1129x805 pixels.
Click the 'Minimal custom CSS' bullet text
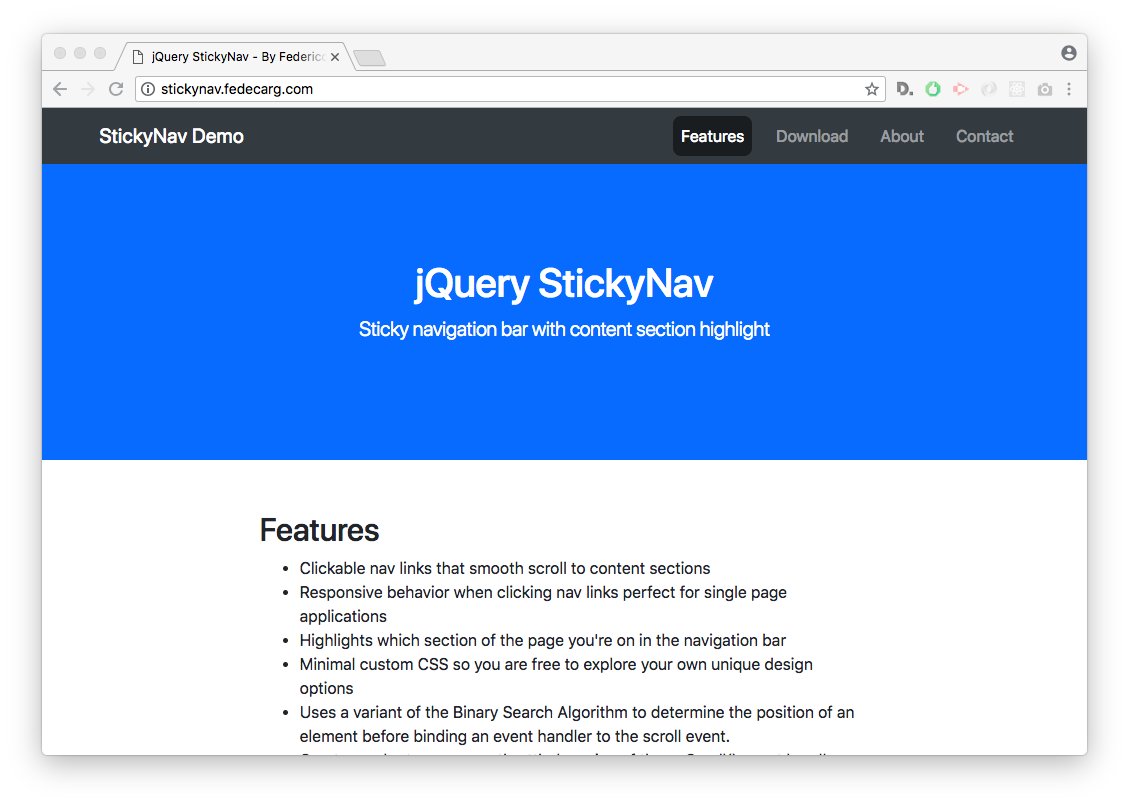(556, 676)
